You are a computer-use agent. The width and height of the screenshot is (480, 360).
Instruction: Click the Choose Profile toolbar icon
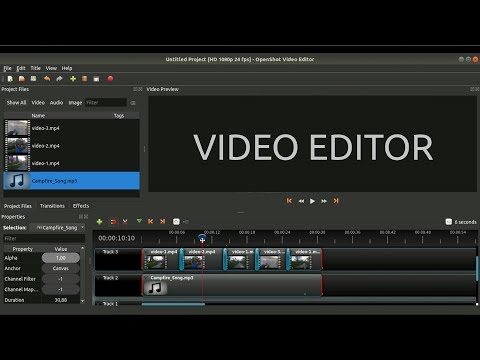tap(84, 79)
